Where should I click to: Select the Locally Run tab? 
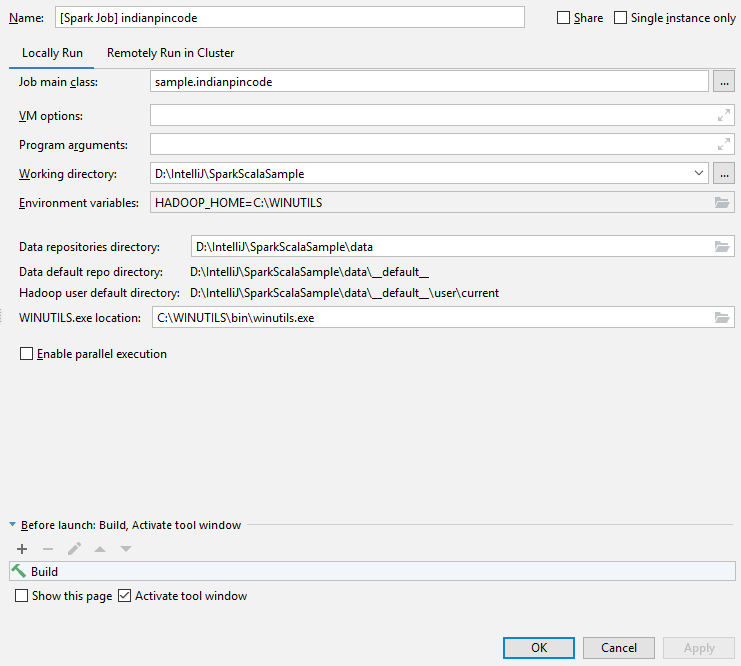click(51, 53)
